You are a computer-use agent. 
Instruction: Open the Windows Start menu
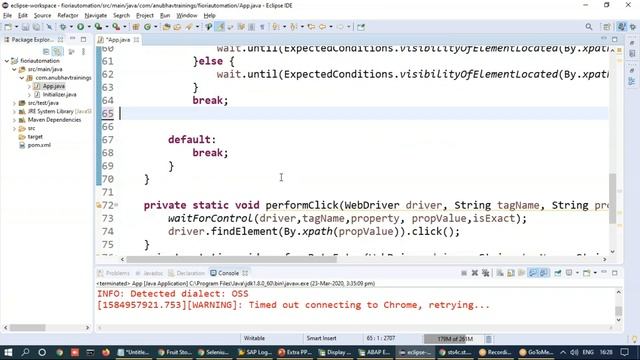point(8,352)
